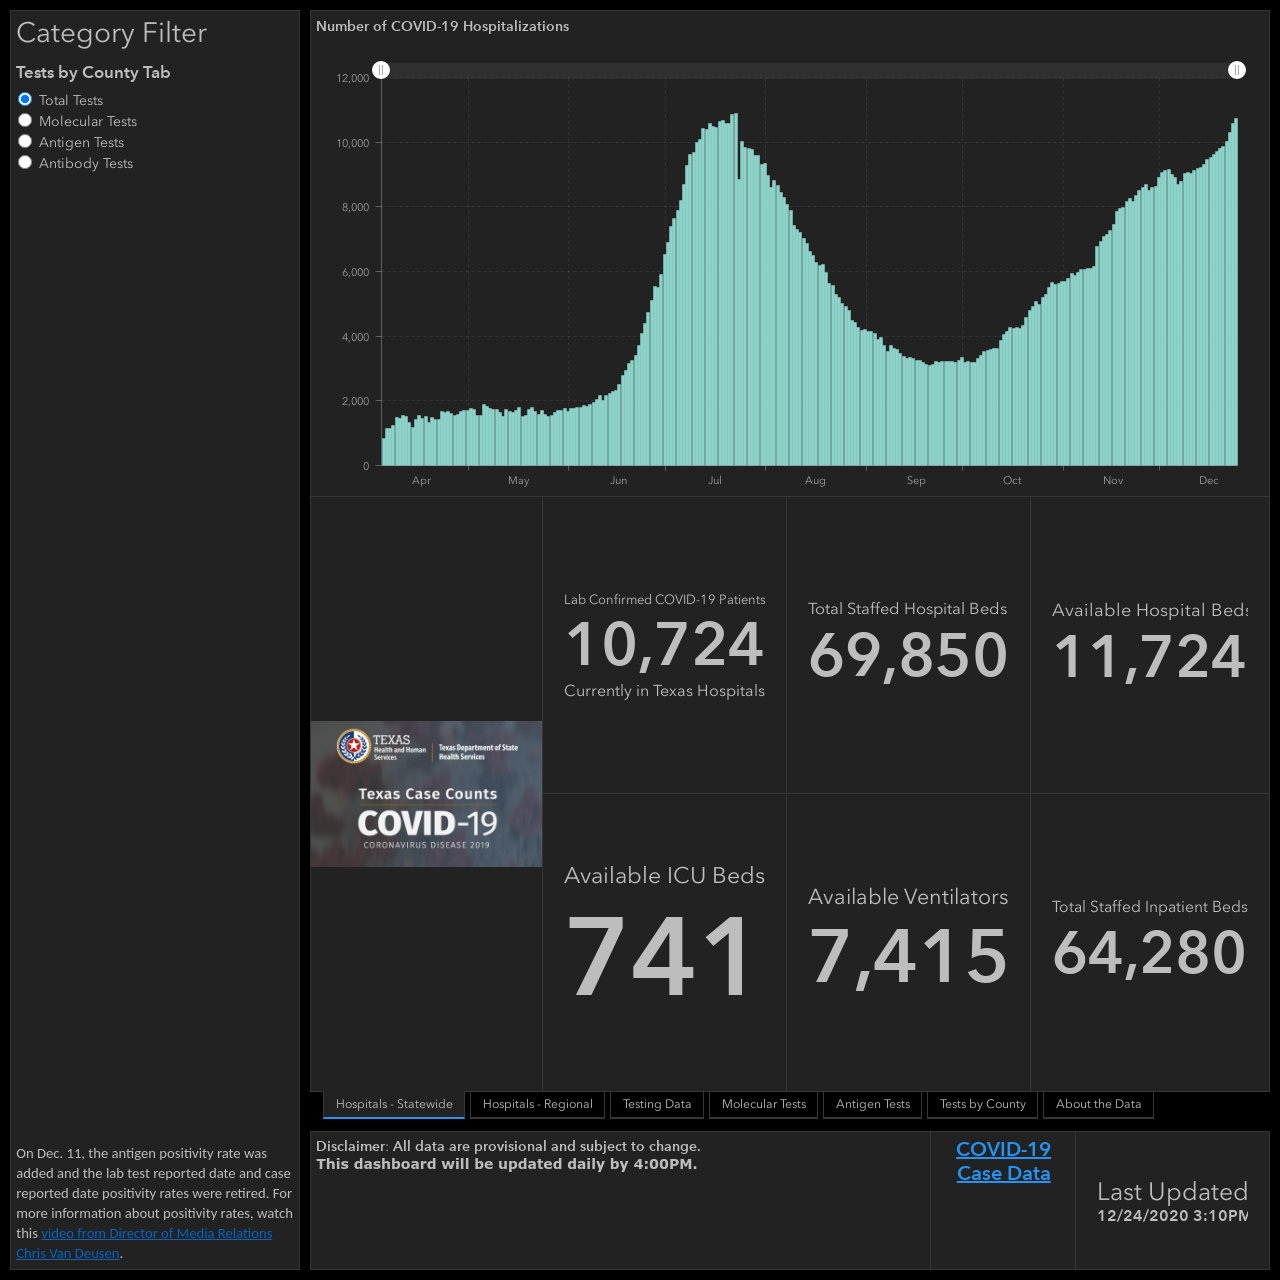Choose the Antibody Tests radio option
Image resolution: width=1280 pixels, height=1280 pixels.
tap(25, 162)
